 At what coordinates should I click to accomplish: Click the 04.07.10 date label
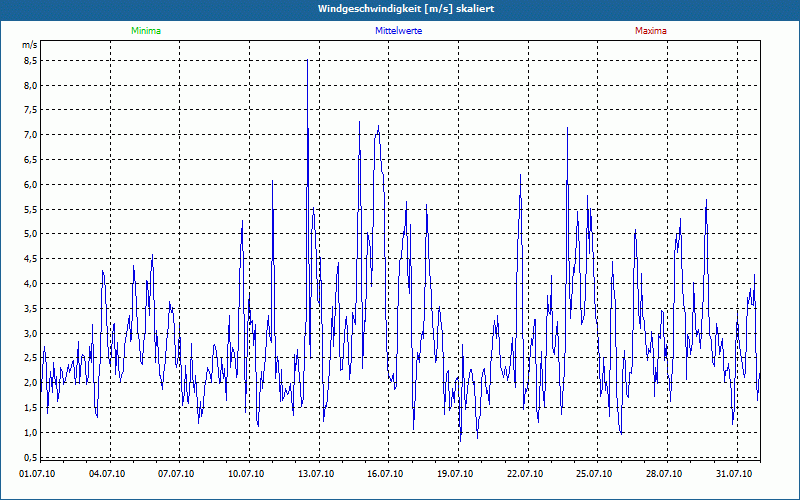click(x=107, y=474)
